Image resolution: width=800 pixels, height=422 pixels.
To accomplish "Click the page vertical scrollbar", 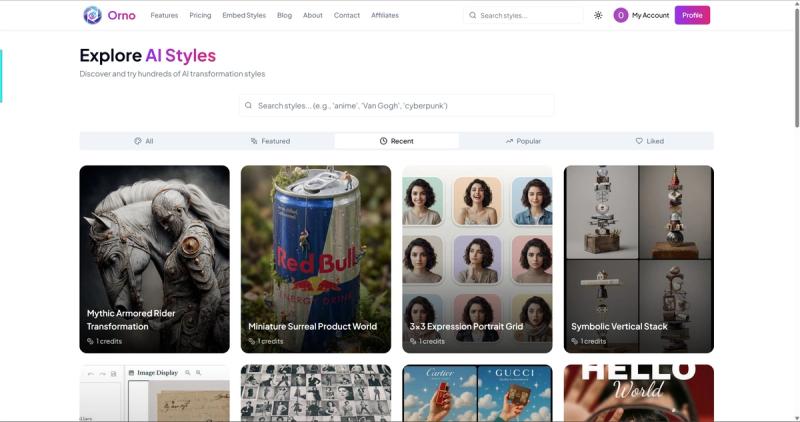I will [x=796, y=66].
